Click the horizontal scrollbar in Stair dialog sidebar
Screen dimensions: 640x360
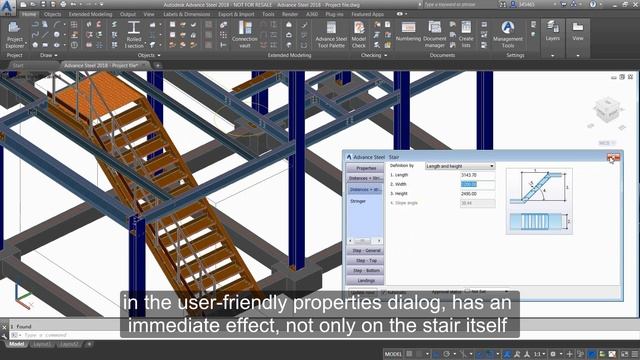click(x=364, y=241)
